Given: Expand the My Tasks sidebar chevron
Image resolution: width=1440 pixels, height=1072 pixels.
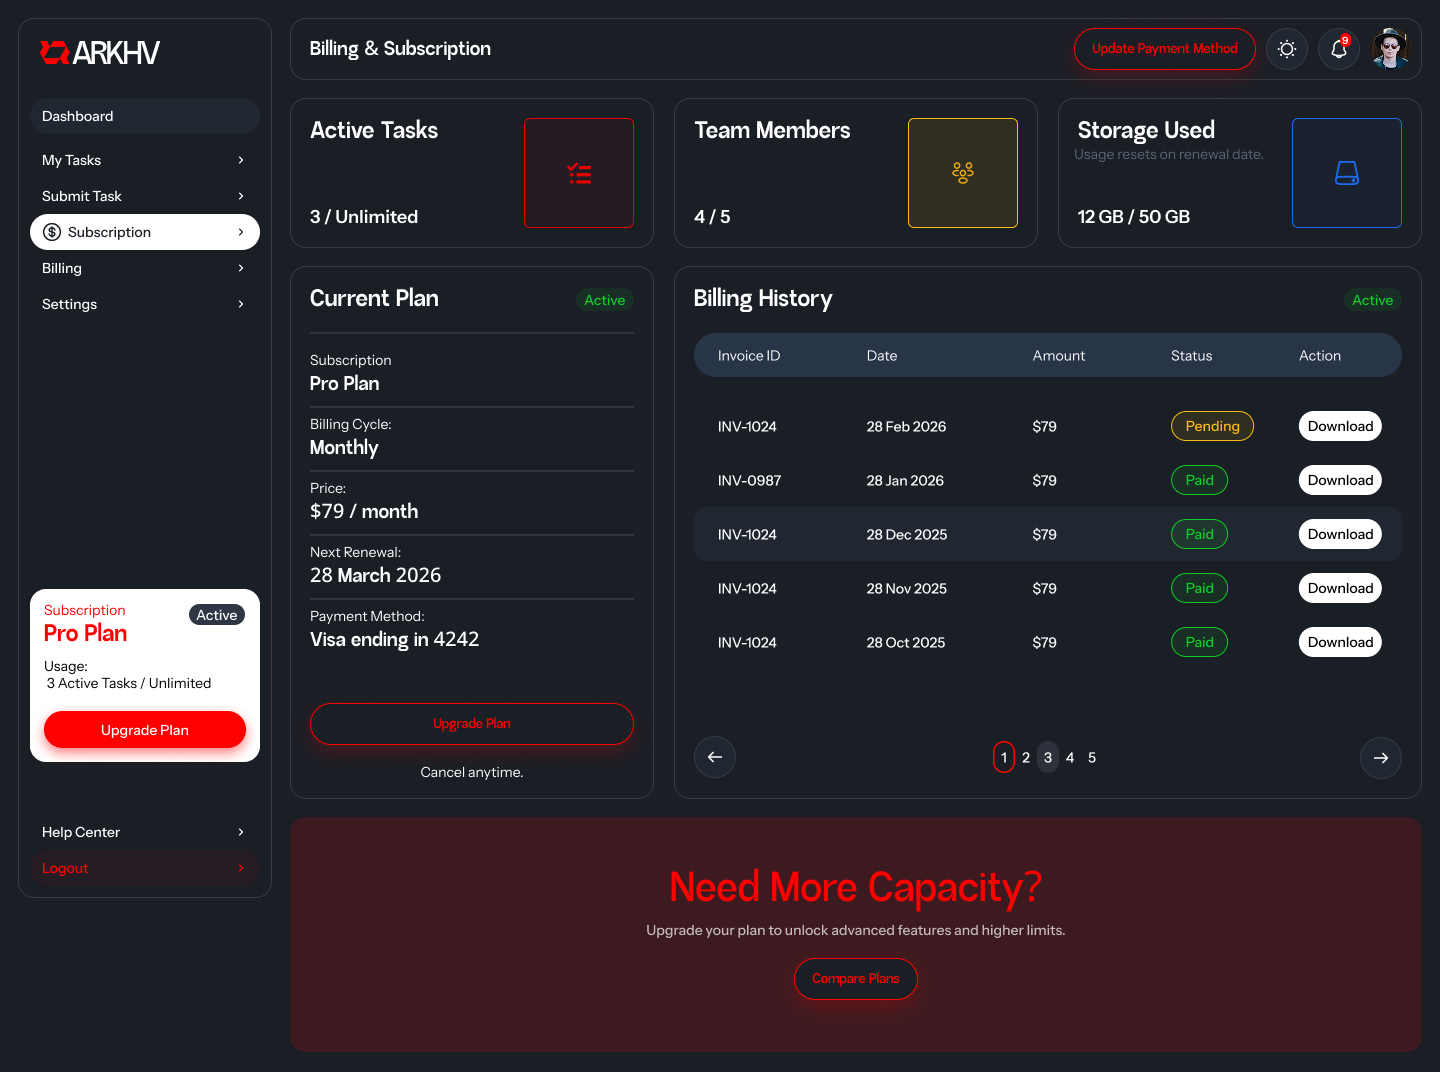Looking at the screenshot, I should pos(241,160).
